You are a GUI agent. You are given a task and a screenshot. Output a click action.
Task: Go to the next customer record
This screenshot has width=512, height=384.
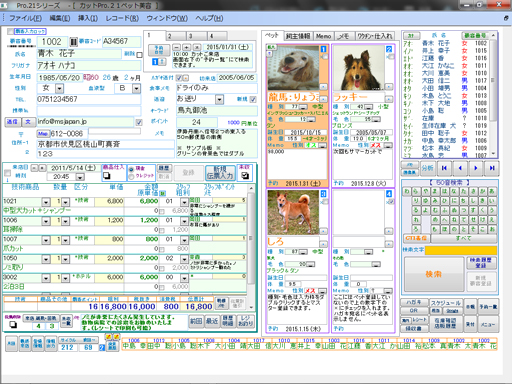[476, 168]
